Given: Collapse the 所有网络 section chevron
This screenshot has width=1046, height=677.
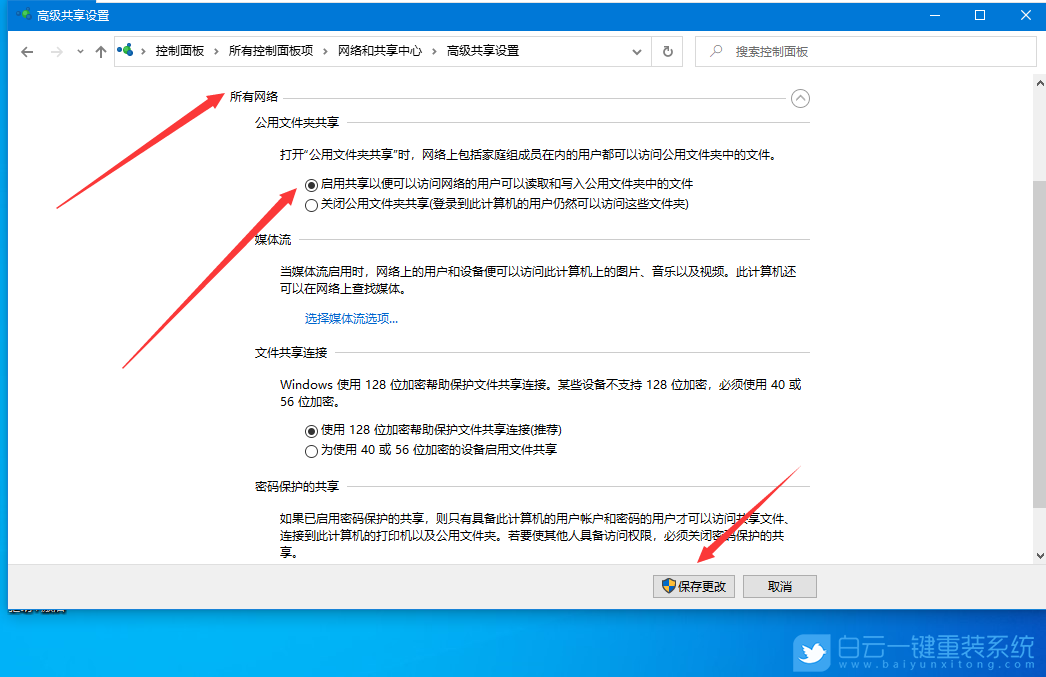Looking at the screenshot, I should pyautogui.click(x=800, y=98).
